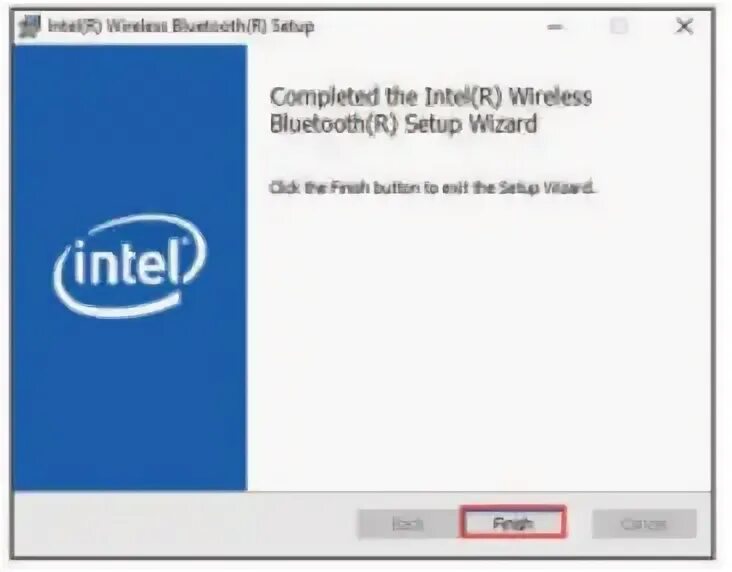Click the footer gap between Finish and Cancel

coord(579,523)
